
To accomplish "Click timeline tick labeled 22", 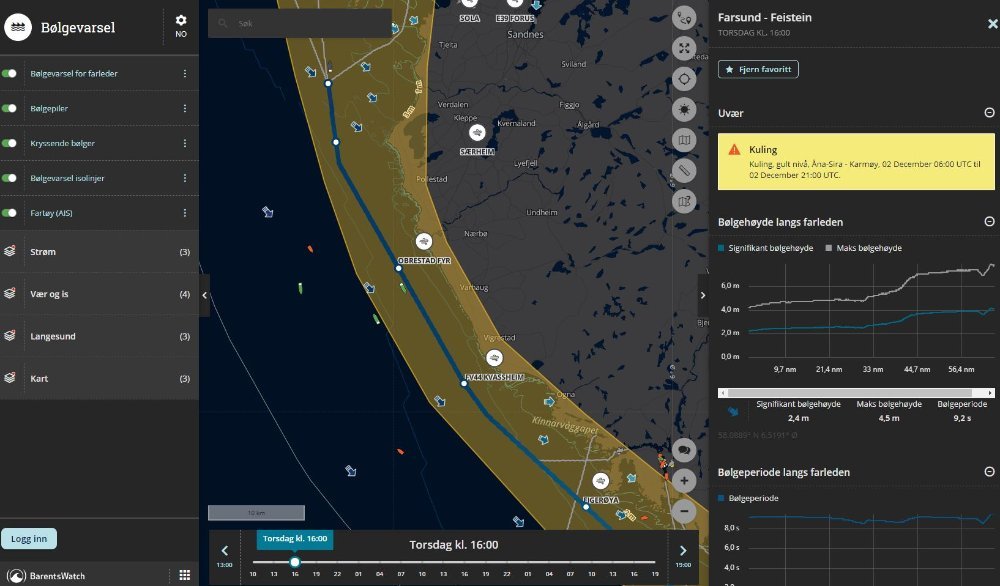I will (x=337, y=574).
